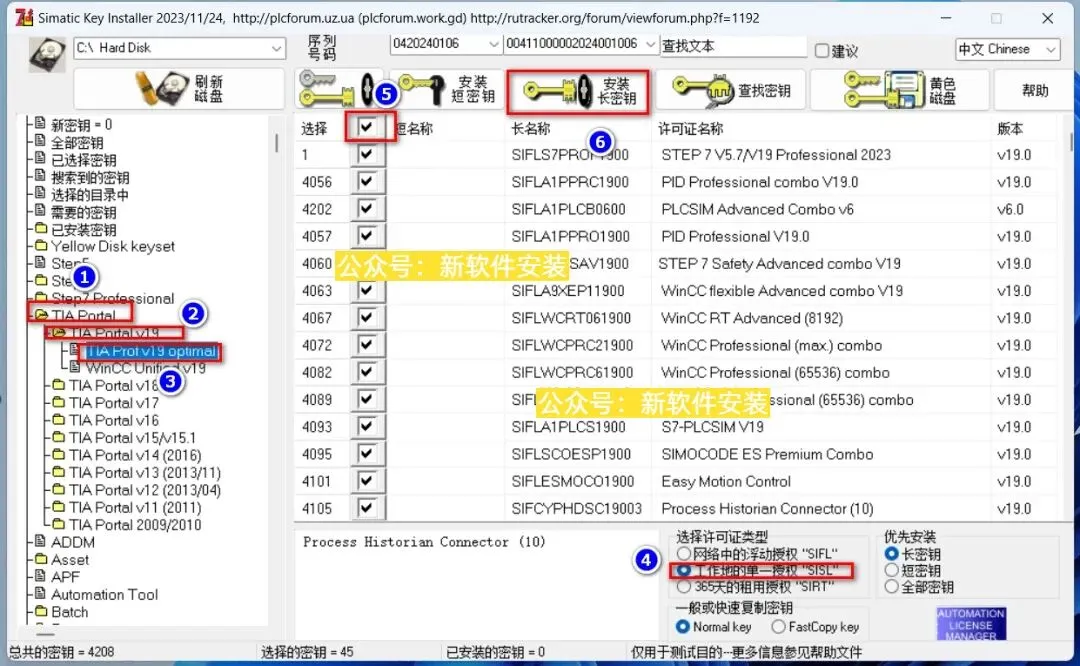Toggle the checkbox for row 4202
The image size is (1080, 666).
[x=366, y=208]
